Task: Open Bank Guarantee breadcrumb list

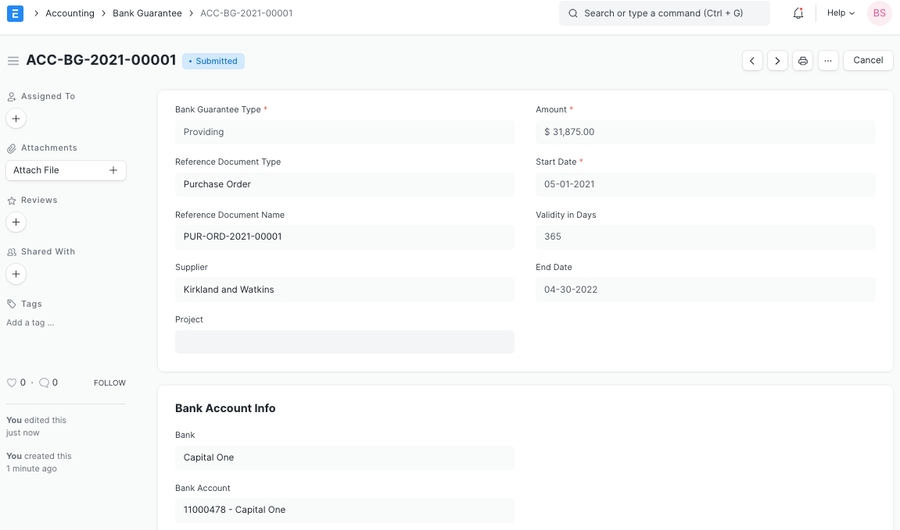Action: pos(147,14)
